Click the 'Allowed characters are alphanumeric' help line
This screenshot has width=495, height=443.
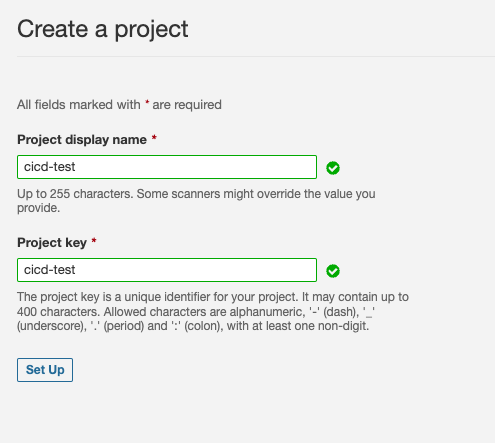(196, 312)
